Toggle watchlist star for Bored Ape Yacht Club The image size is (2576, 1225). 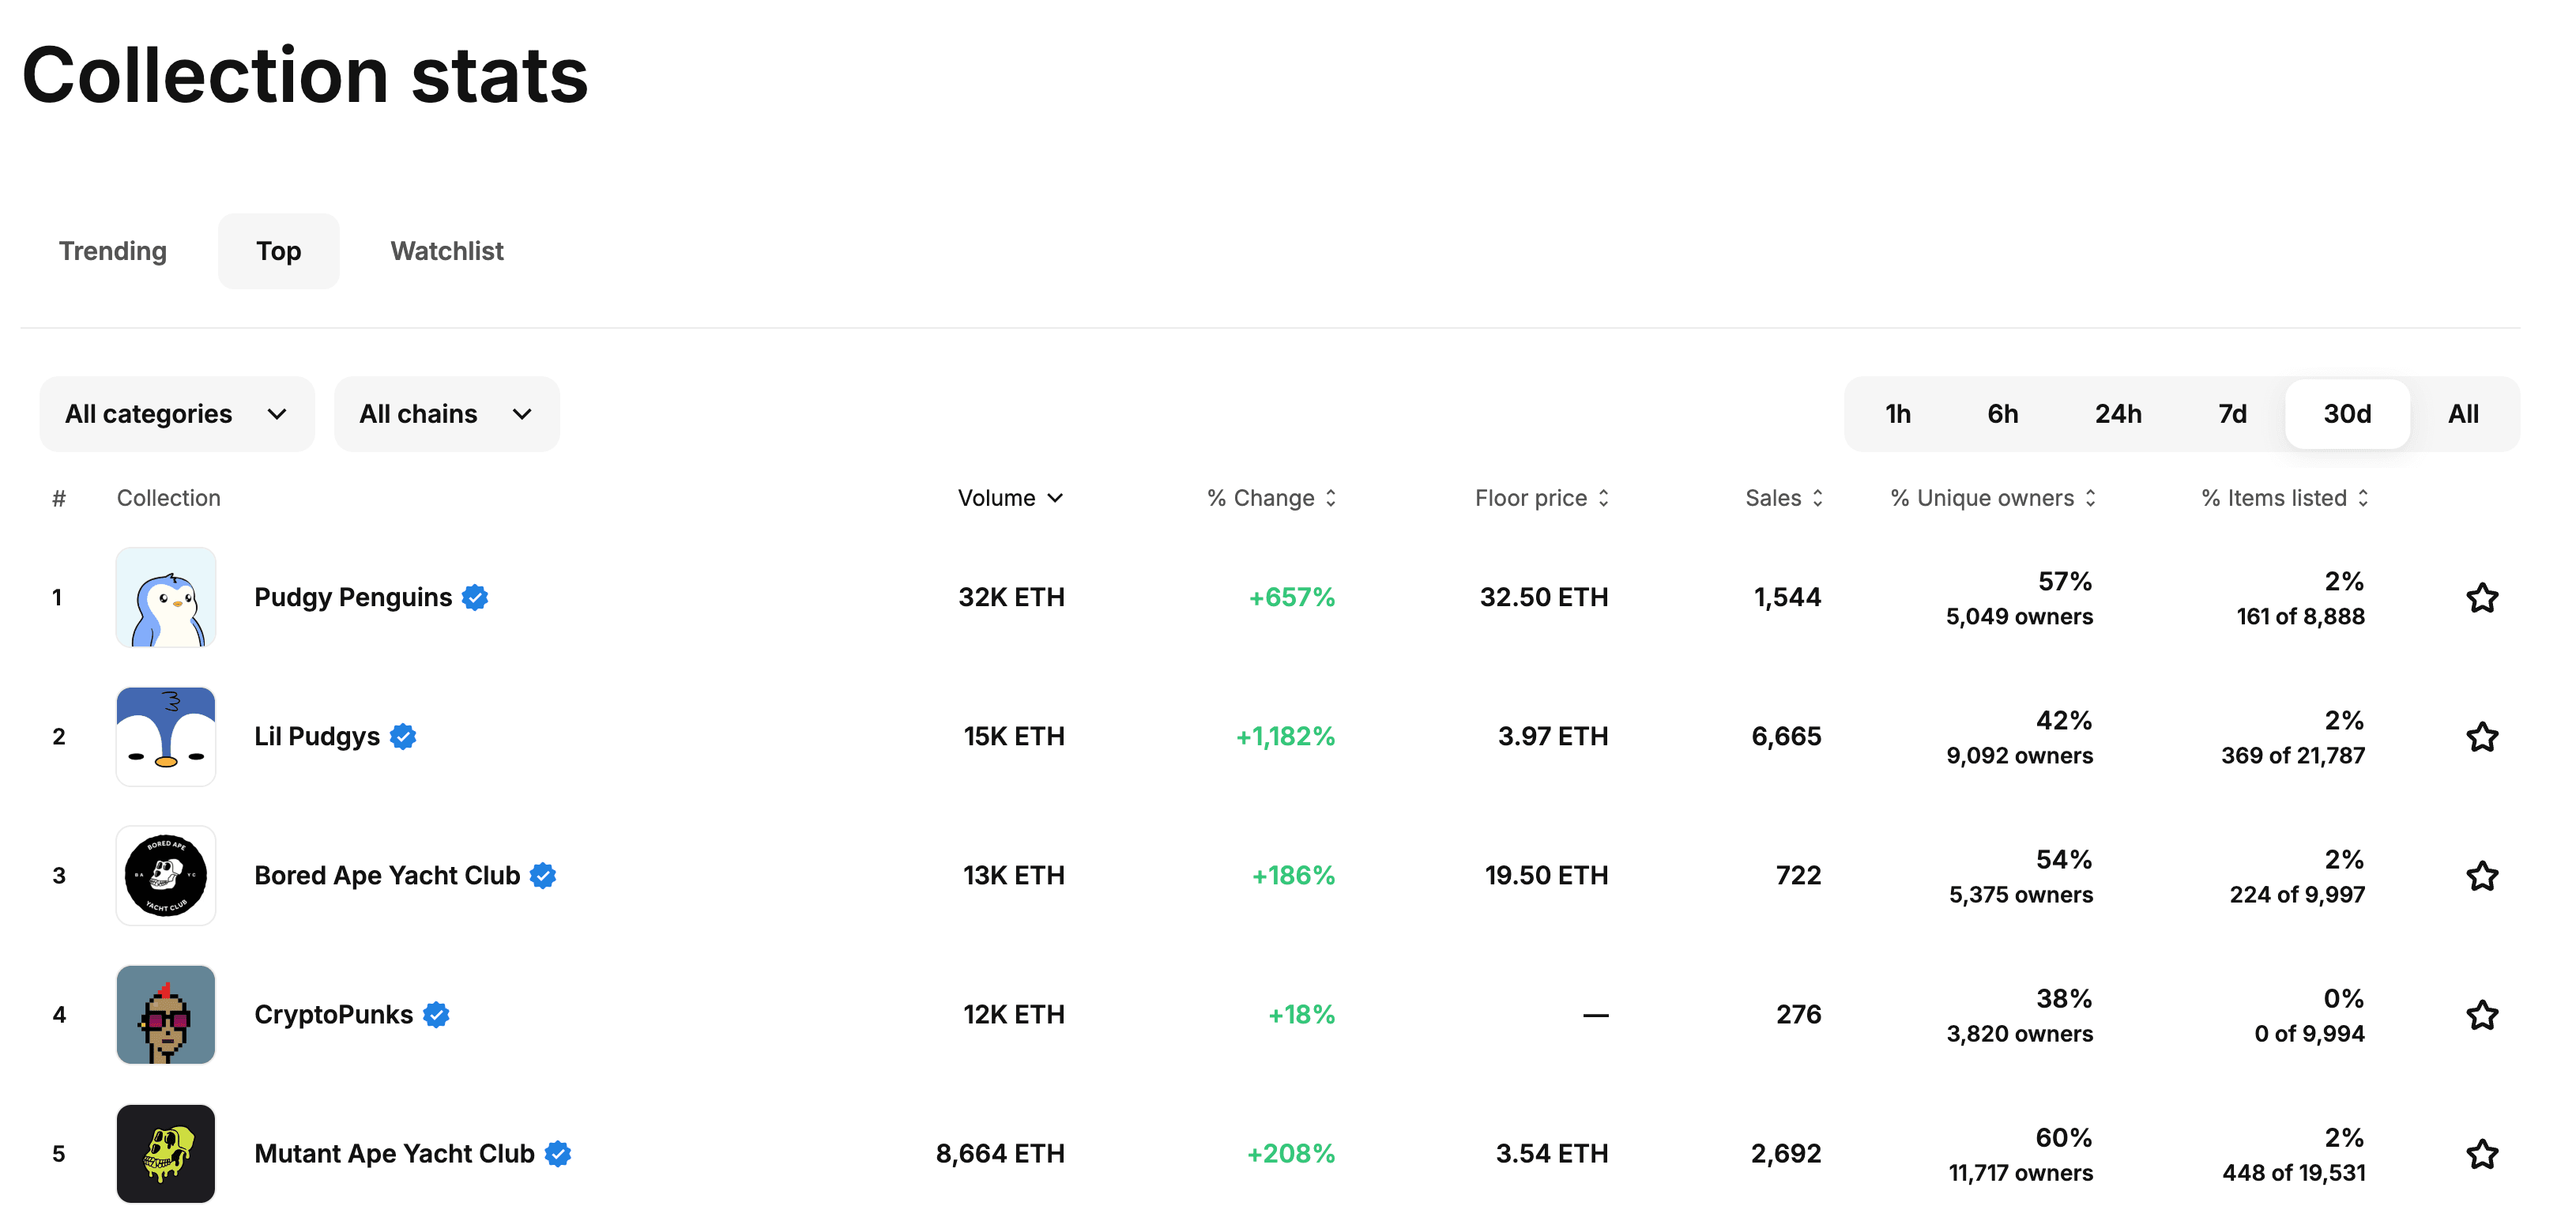[2482, 876]
